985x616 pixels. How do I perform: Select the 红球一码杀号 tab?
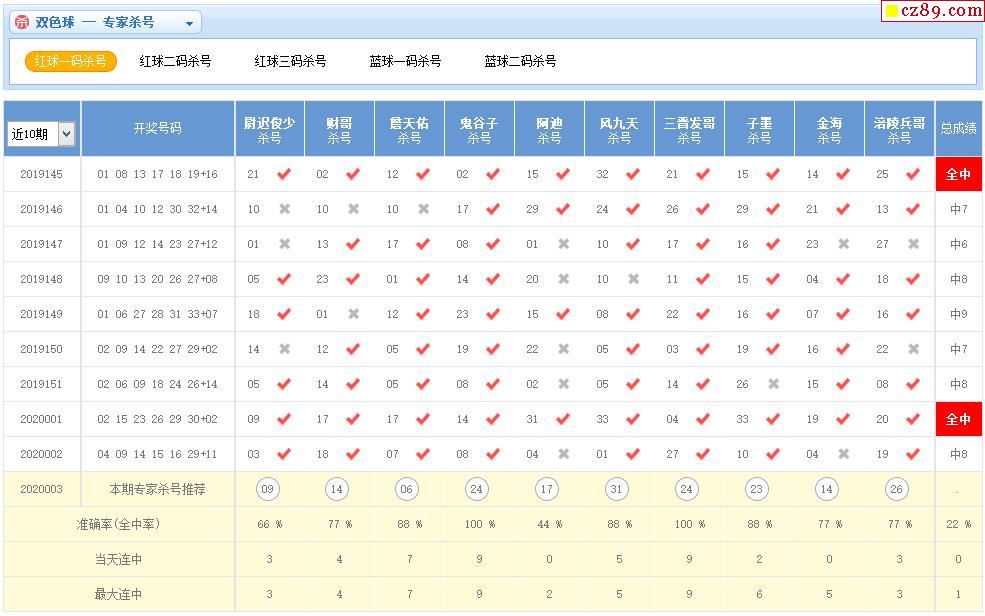pos(70,61)
